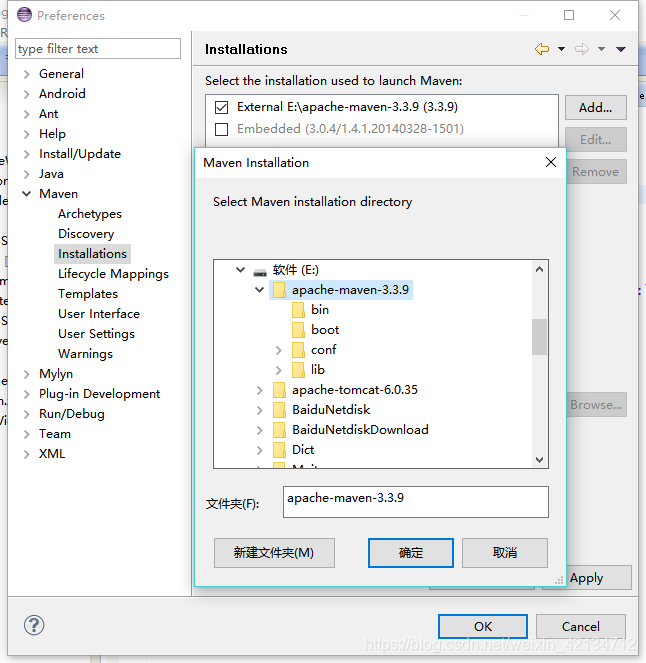Click the type filter text field
The width and height of the screenshot is (646, 663).
pyautogui.click(x=98, y=49)
